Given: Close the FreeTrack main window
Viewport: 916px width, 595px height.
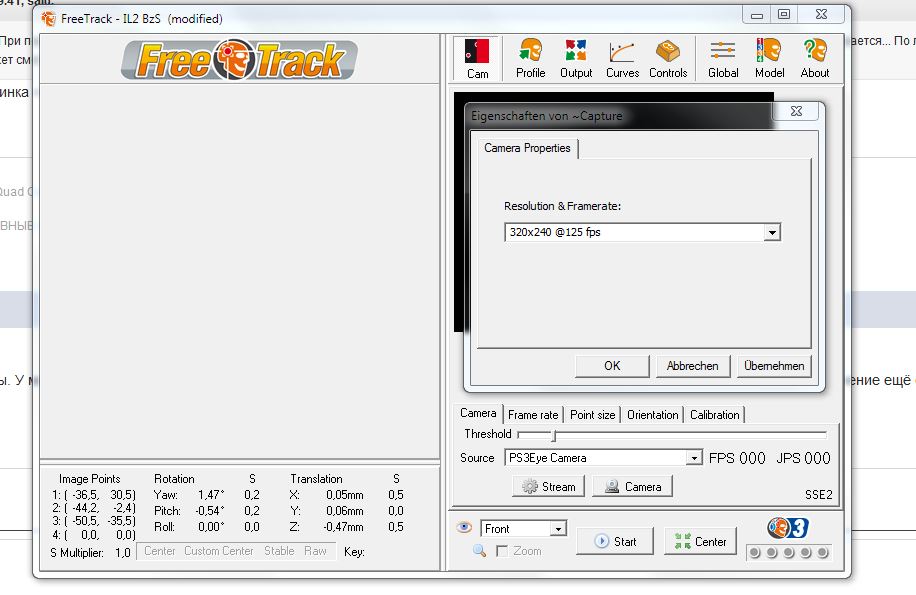Looking at the screenshot, I should pyautogui.click(x=821, y=15).
